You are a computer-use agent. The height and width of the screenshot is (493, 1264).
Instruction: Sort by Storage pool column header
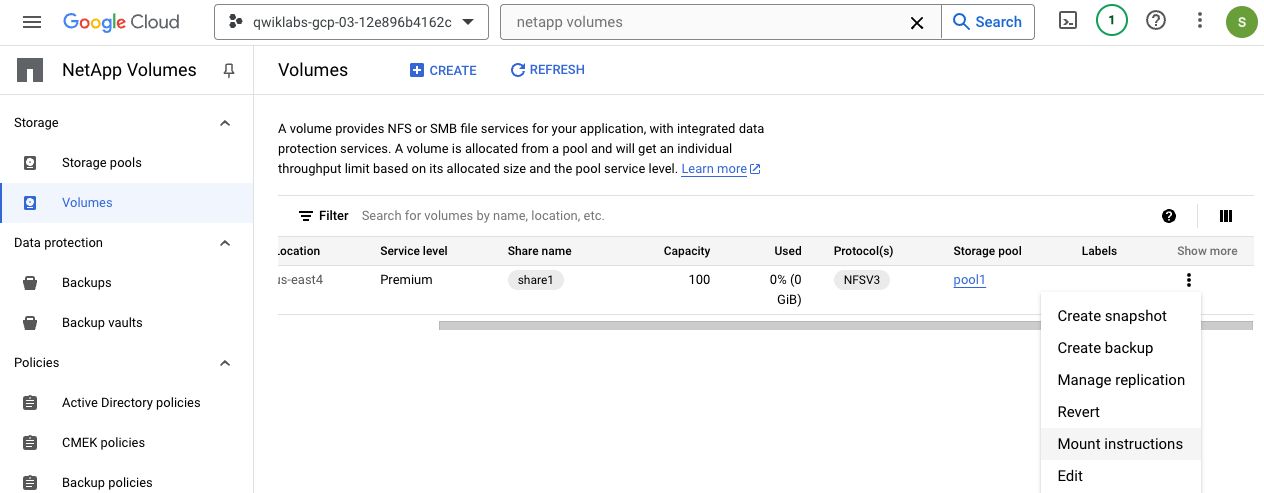988,251
